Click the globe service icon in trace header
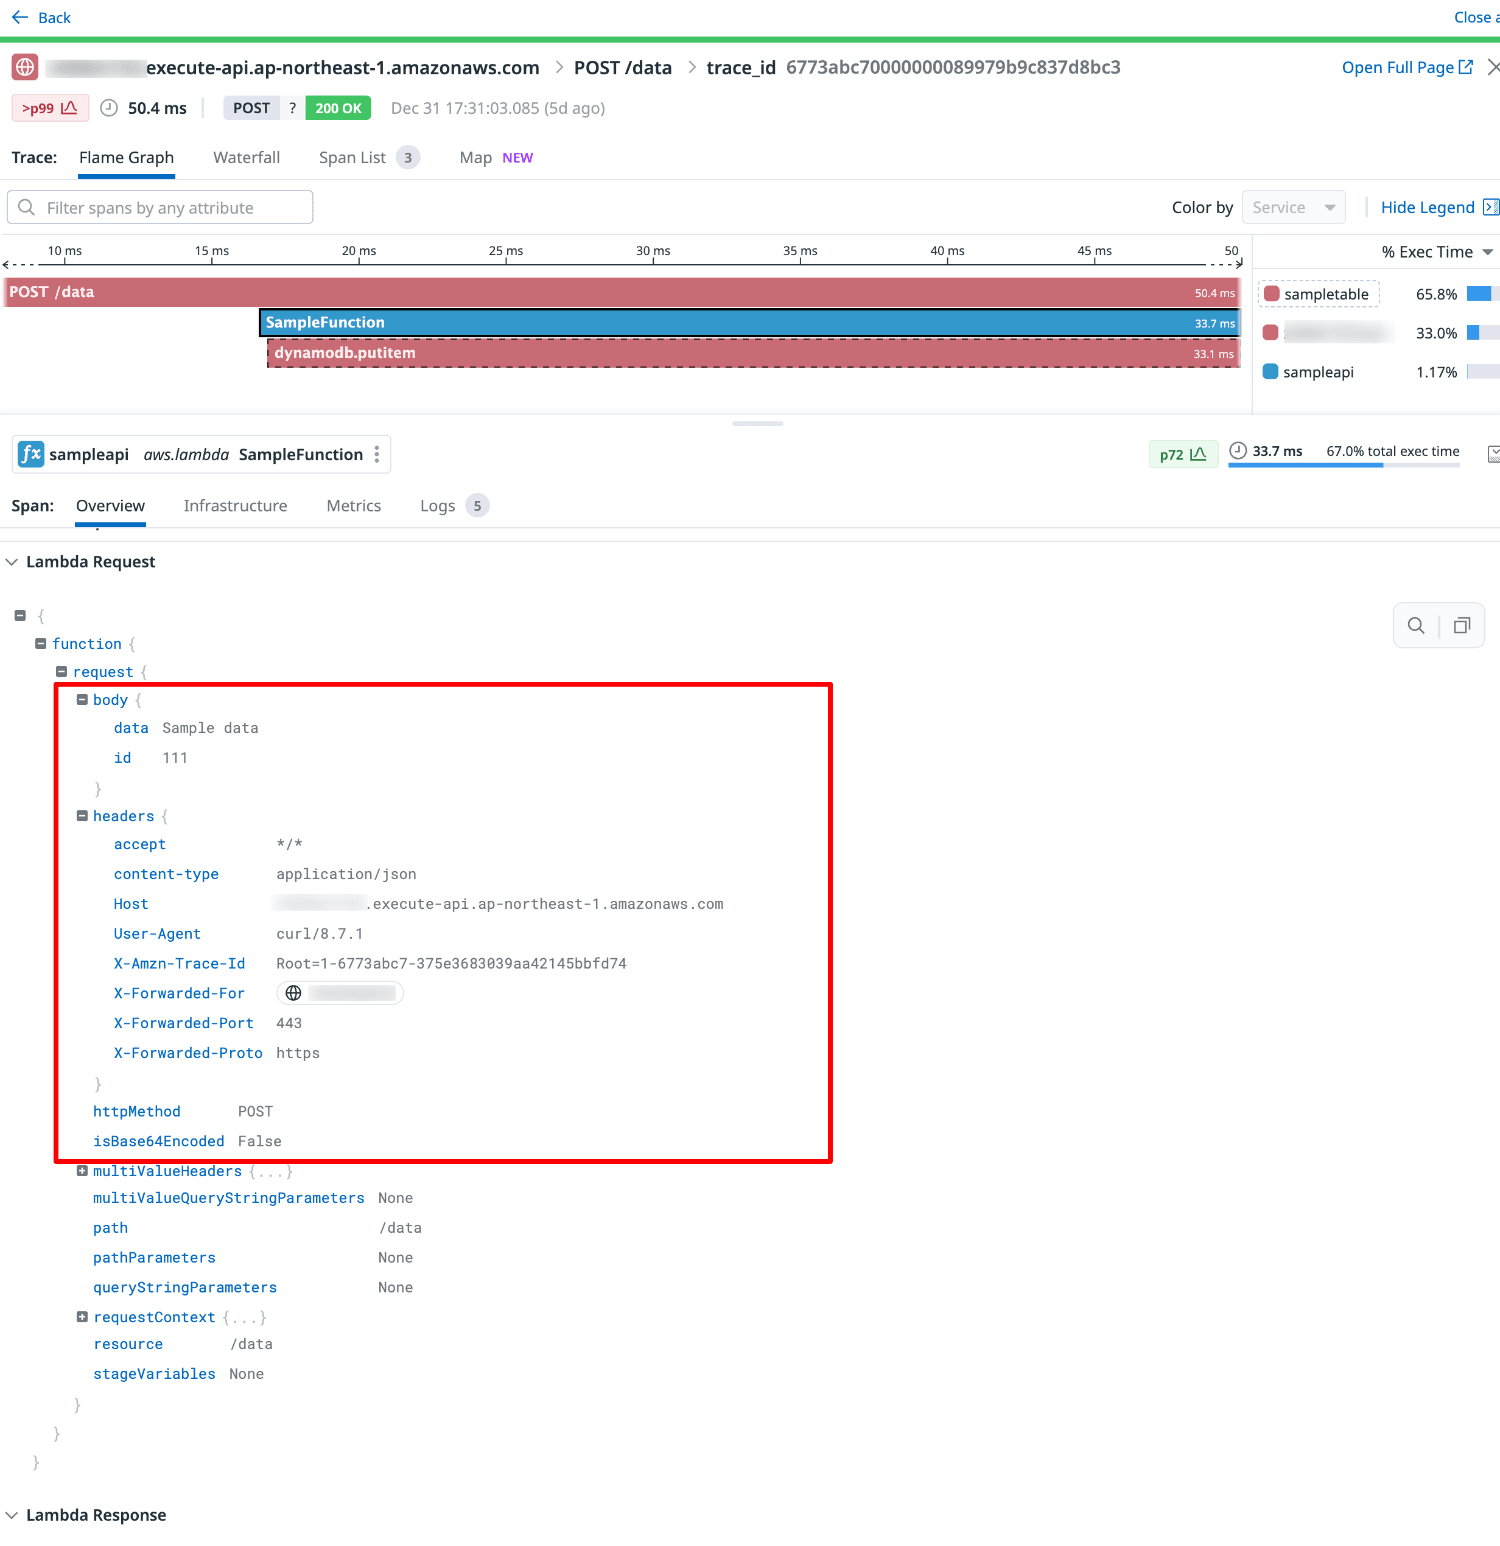 point(25,67)
